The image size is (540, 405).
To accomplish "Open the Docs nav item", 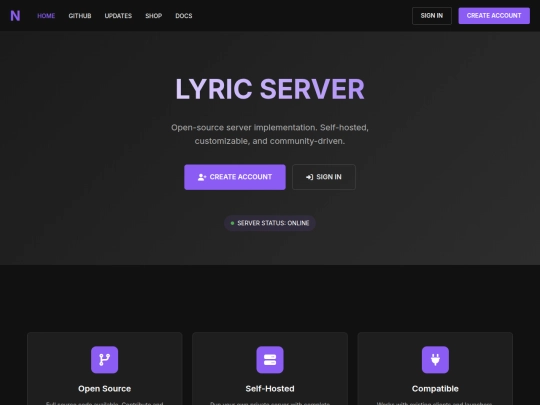I will coord(184,16).
